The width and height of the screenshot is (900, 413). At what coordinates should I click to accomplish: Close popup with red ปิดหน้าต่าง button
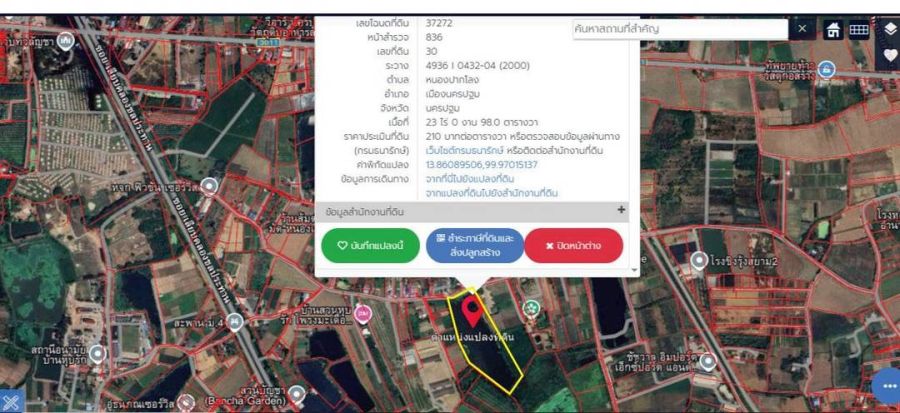(573, 246)
